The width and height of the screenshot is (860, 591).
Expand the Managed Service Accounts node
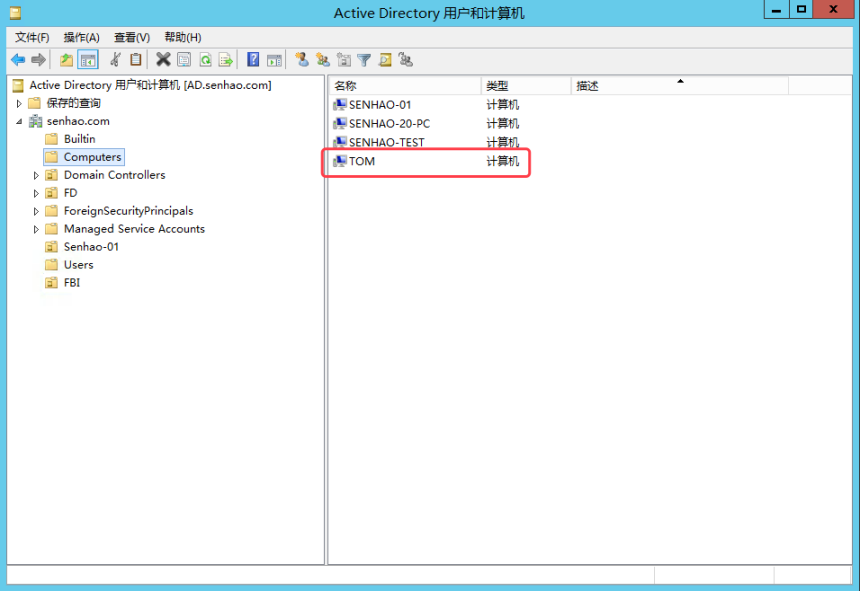(x=36, y=230)
